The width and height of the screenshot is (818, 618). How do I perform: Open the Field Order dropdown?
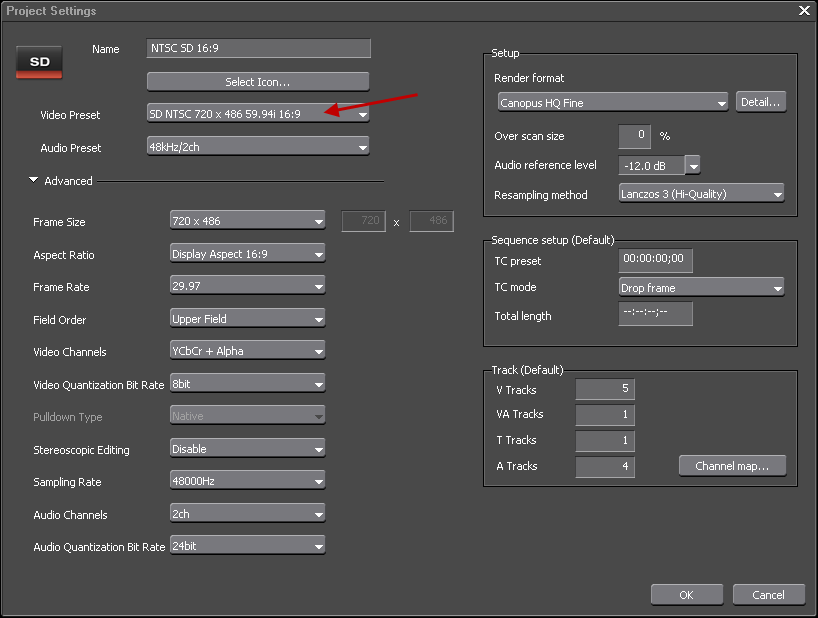pyautogui.click(x=248, y=319)
